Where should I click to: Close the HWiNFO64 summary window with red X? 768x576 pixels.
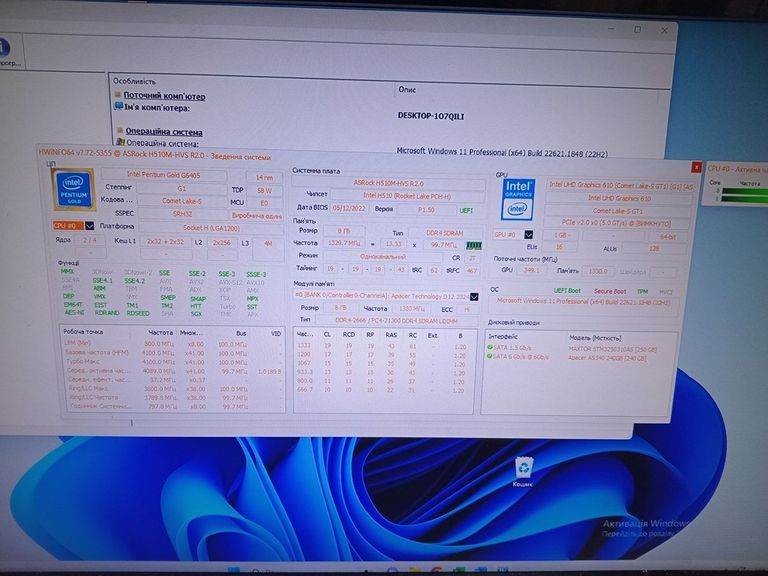point(696,167)
